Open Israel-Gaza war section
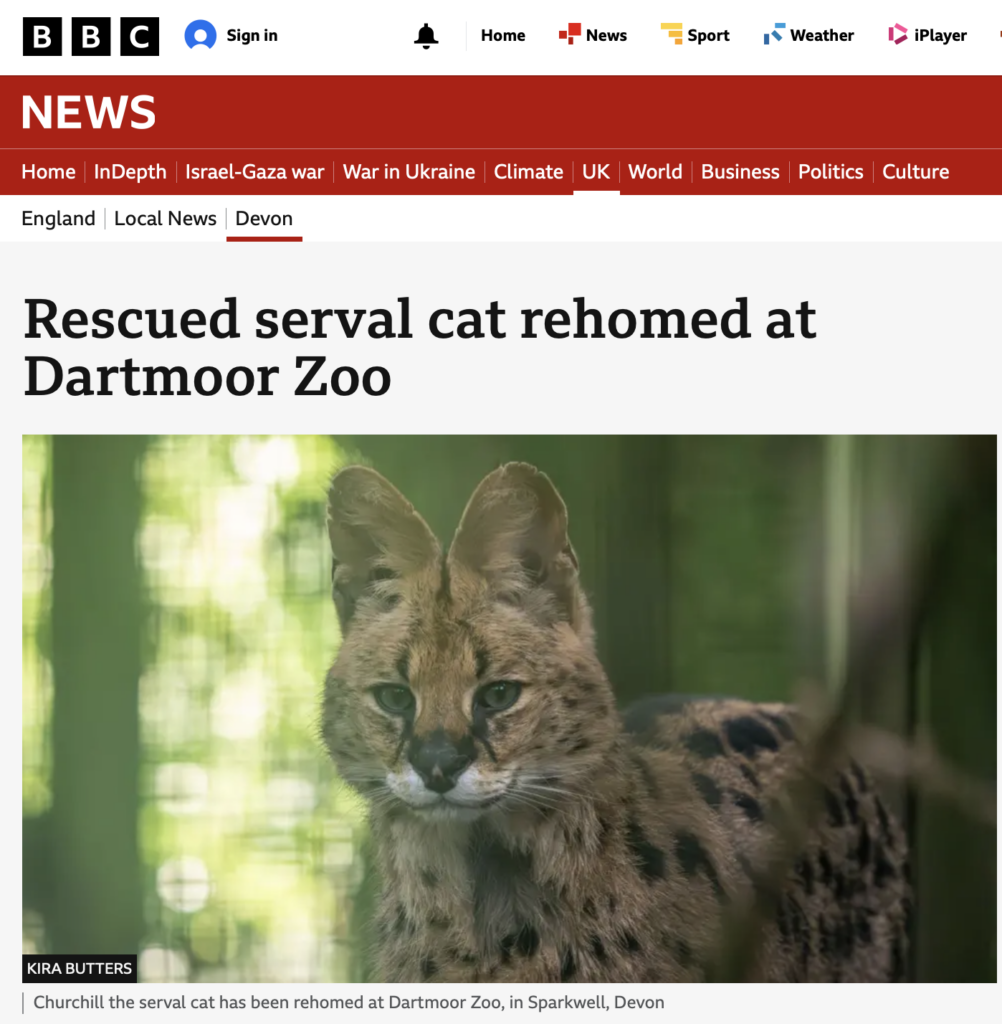Screen dimensions: 1002x1024 point(255,172)
